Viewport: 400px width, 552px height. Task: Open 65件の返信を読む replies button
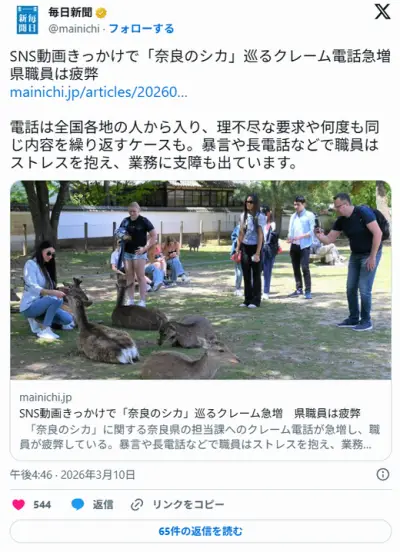point(200,531)
